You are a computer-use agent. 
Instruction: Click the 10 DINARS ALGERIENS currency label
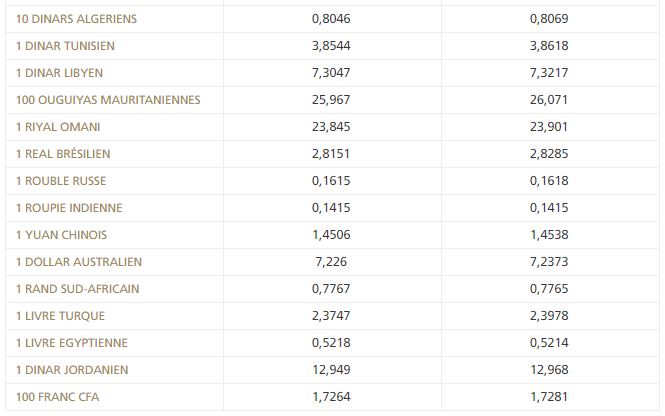pos(76,19)
